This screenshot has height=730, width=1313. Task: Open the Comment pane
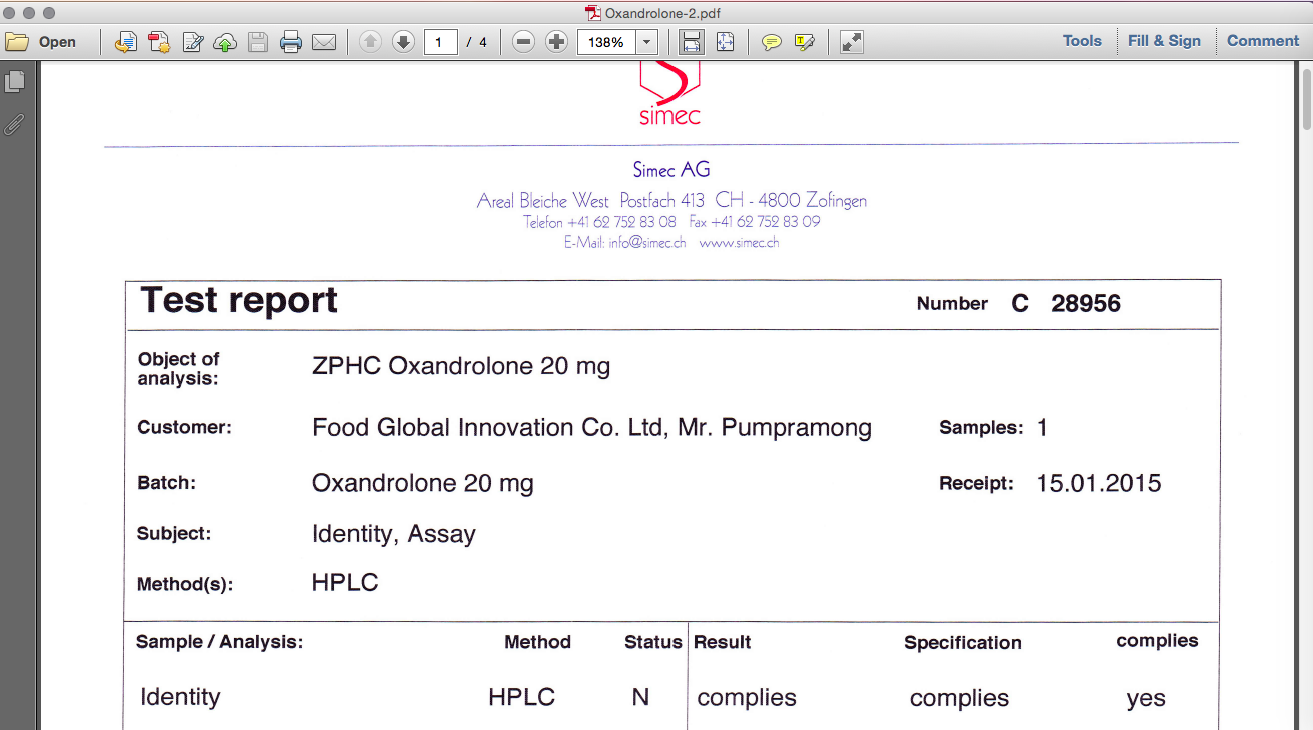1263,41
